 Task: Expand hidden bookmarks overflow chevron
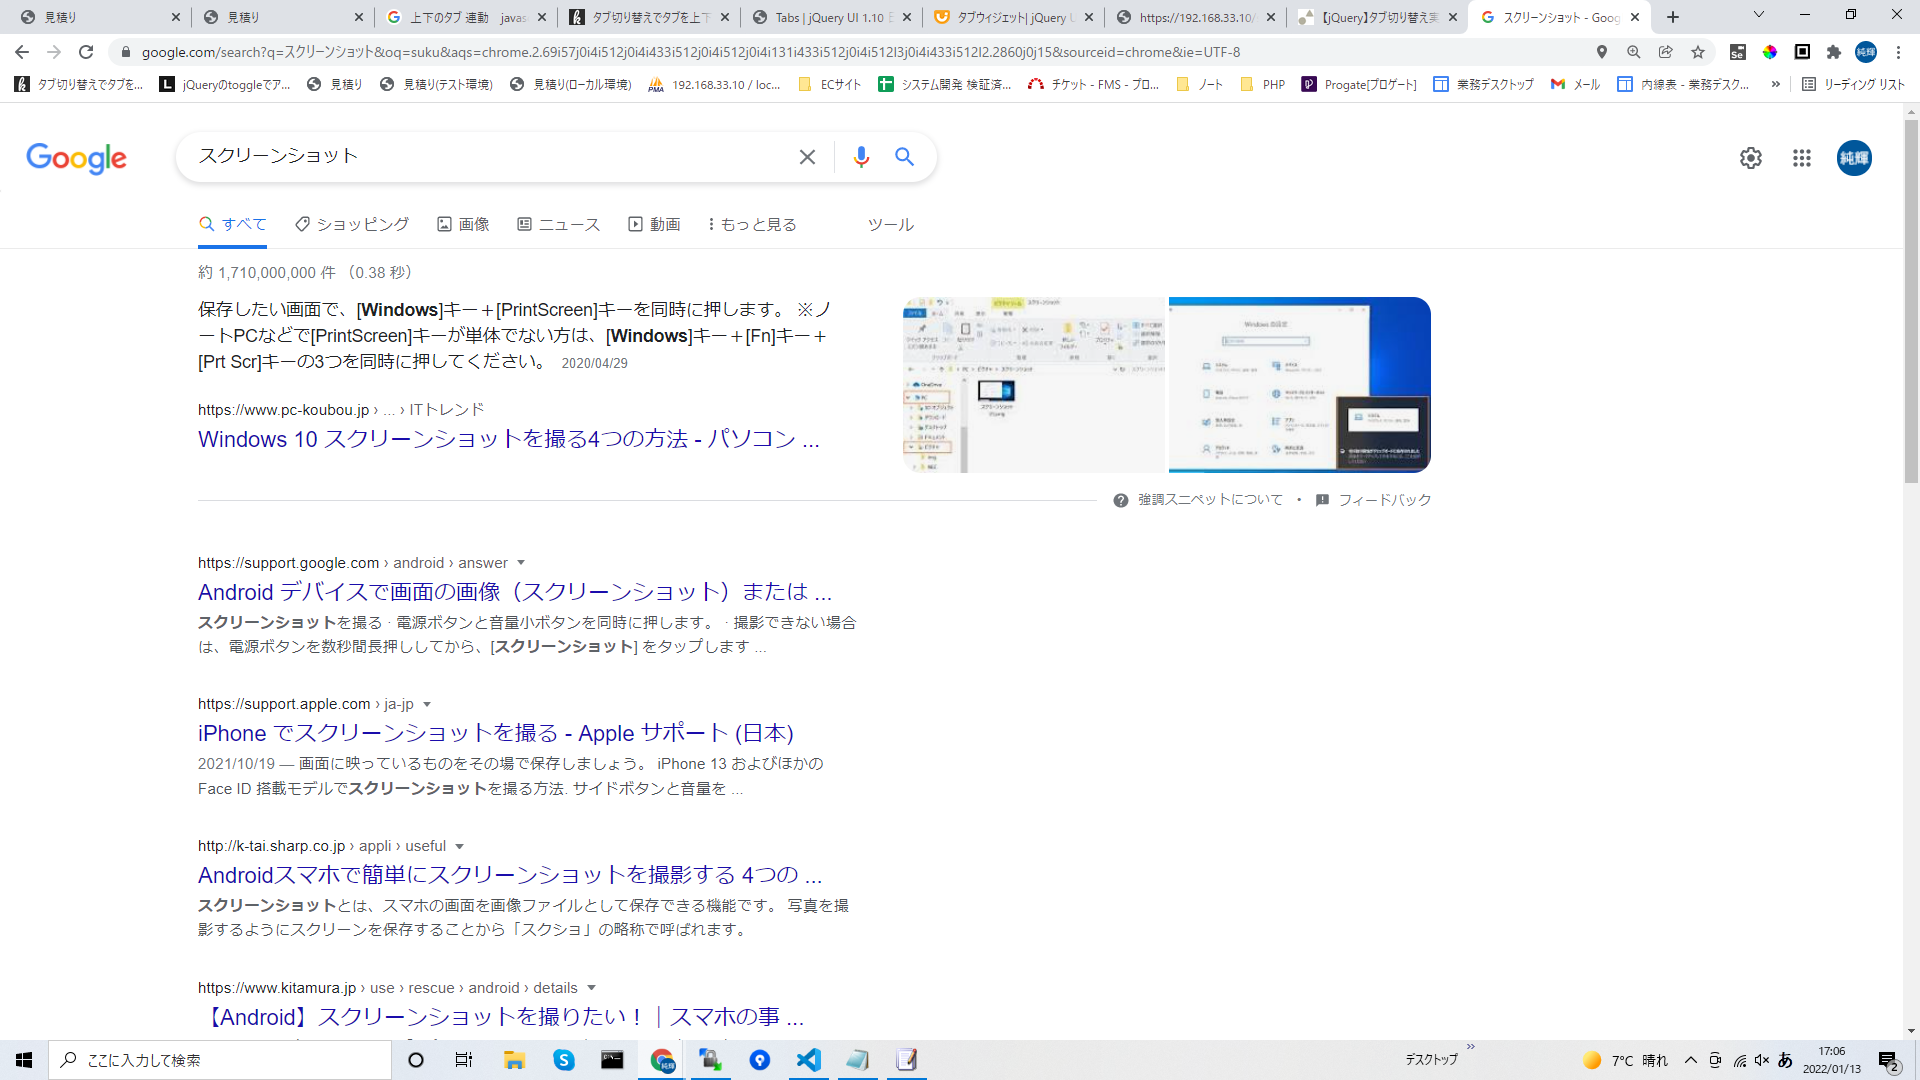pos(1776,84)
